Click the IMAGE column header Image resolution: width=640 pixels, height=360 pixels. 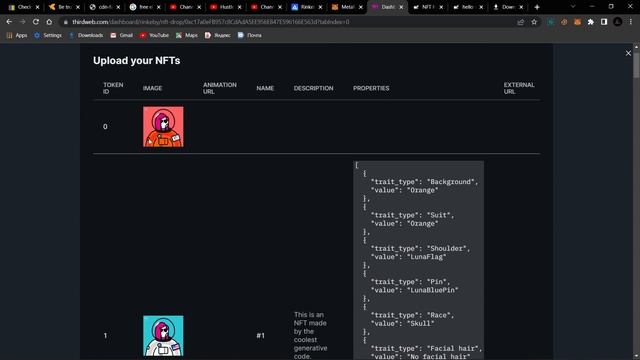click(152, 88)
